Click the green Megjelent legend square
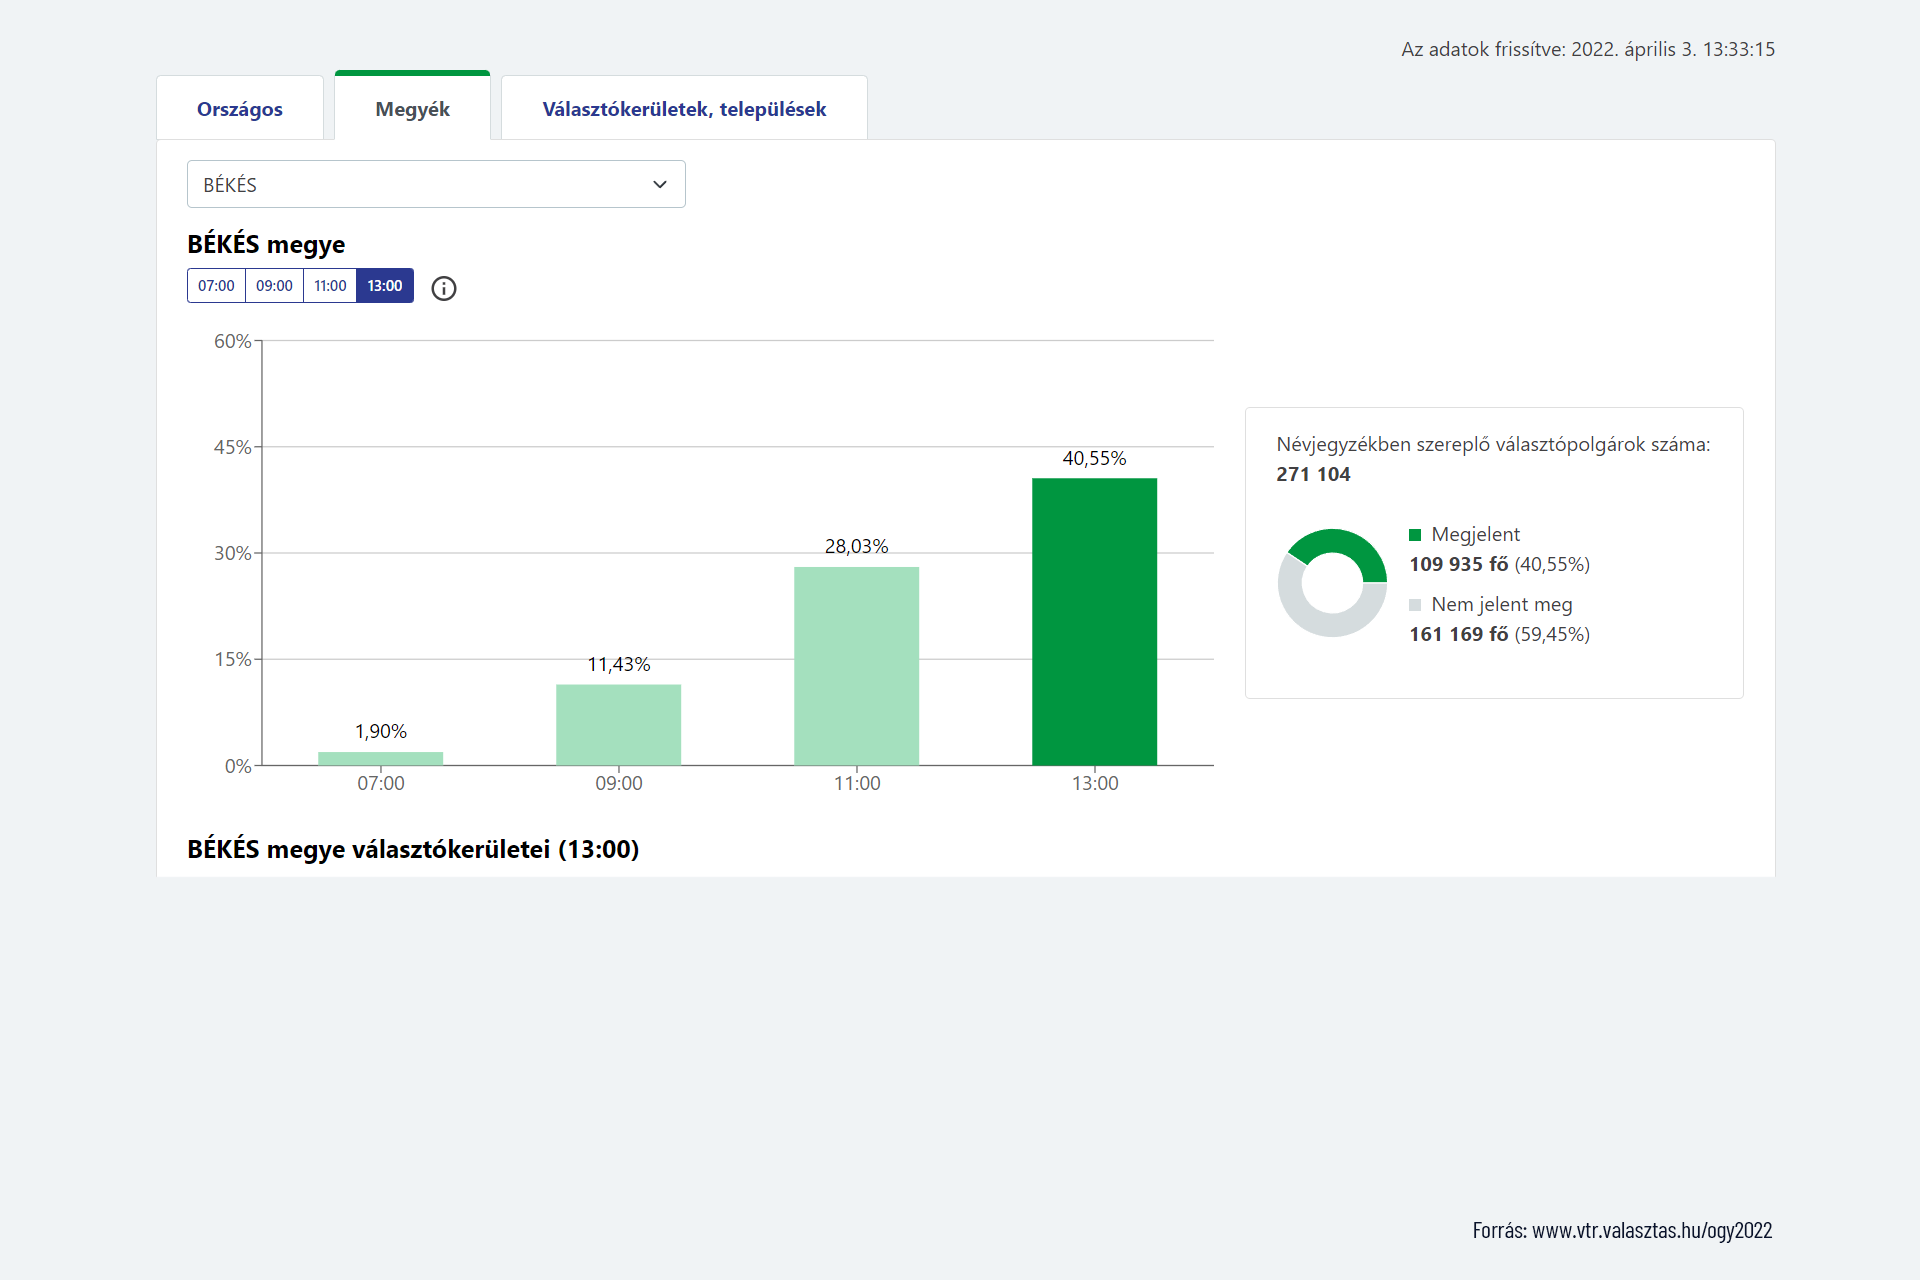 click(1415, 535)
